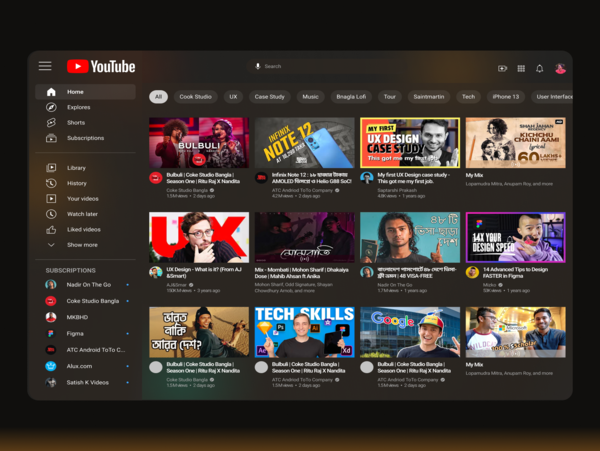Open Nadir On The Go channel avatar
Screen dimensions: 600x451
[51, 284]
